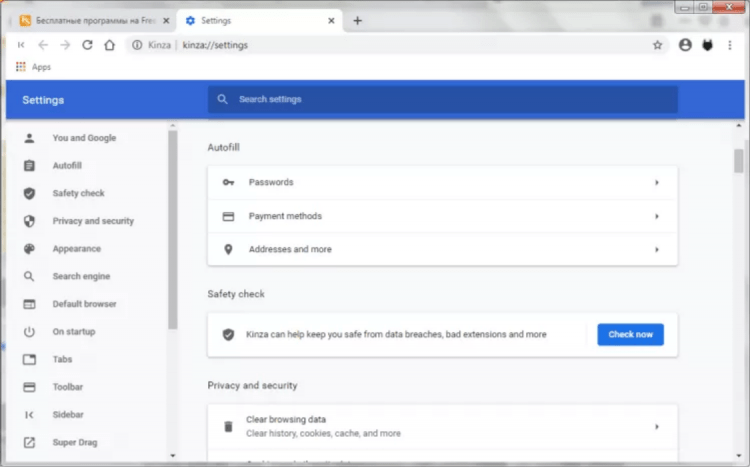Click the Autofill clipboard icon in sidebar
Image resolution: width=750 pixels, height=467 pixels.
(x=29, y=166)
